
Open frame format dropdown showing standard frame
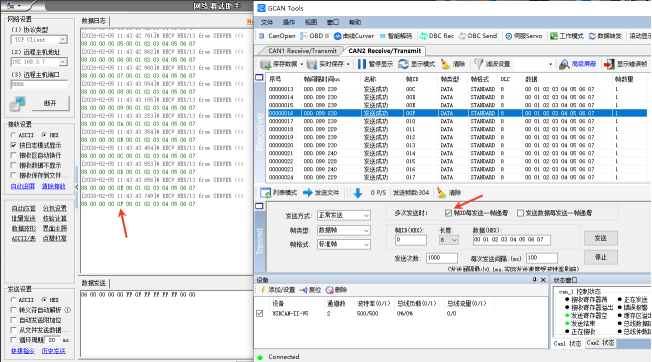click(344, 244)
